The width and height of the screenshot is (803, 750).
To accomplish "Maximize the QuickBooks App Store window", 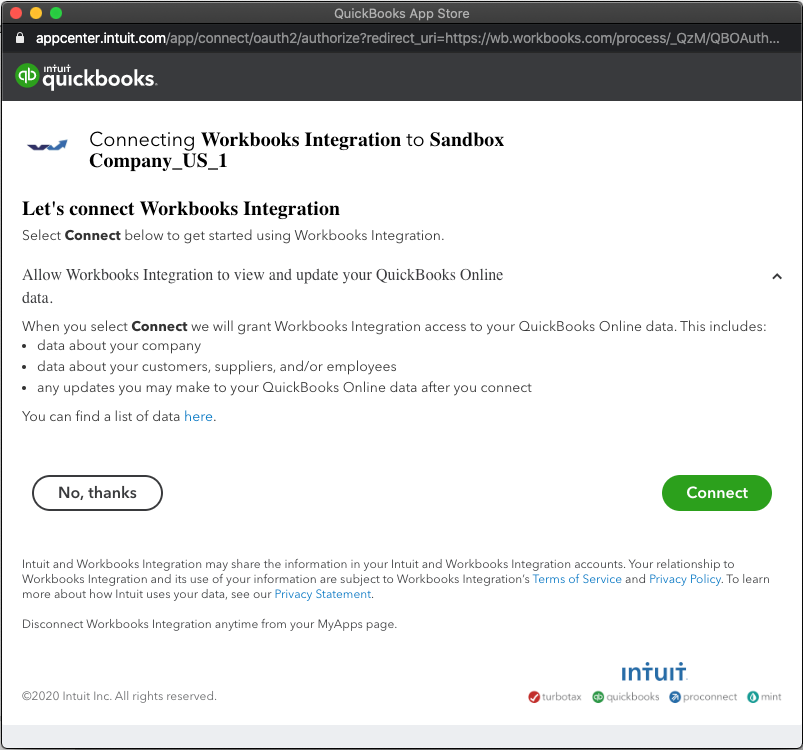I will (56, 13).
